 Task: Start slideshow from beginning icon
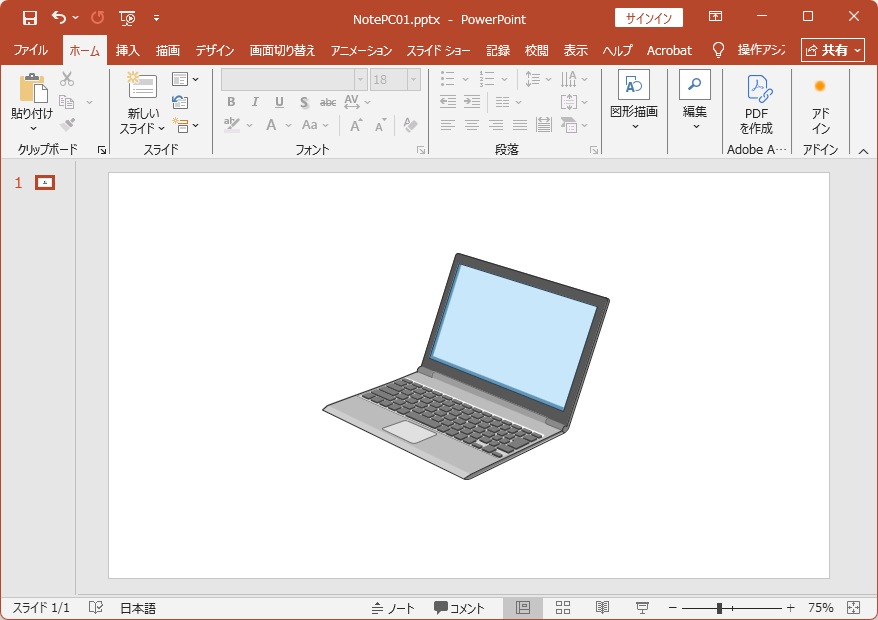pyautogui.click(x=127, y=18)
